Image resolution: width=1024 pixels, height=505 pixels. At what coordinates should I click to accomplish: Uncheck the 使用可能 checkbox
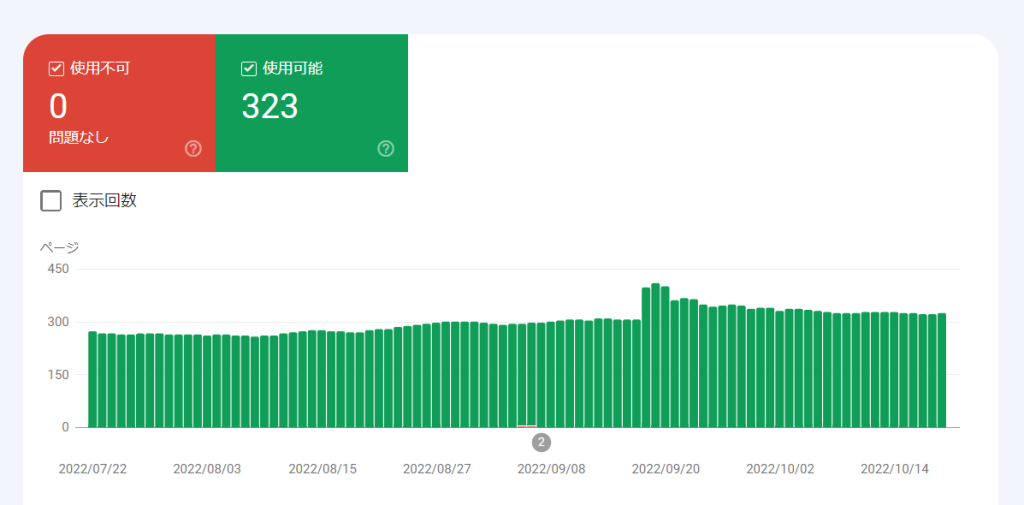[x=249, y=69]
